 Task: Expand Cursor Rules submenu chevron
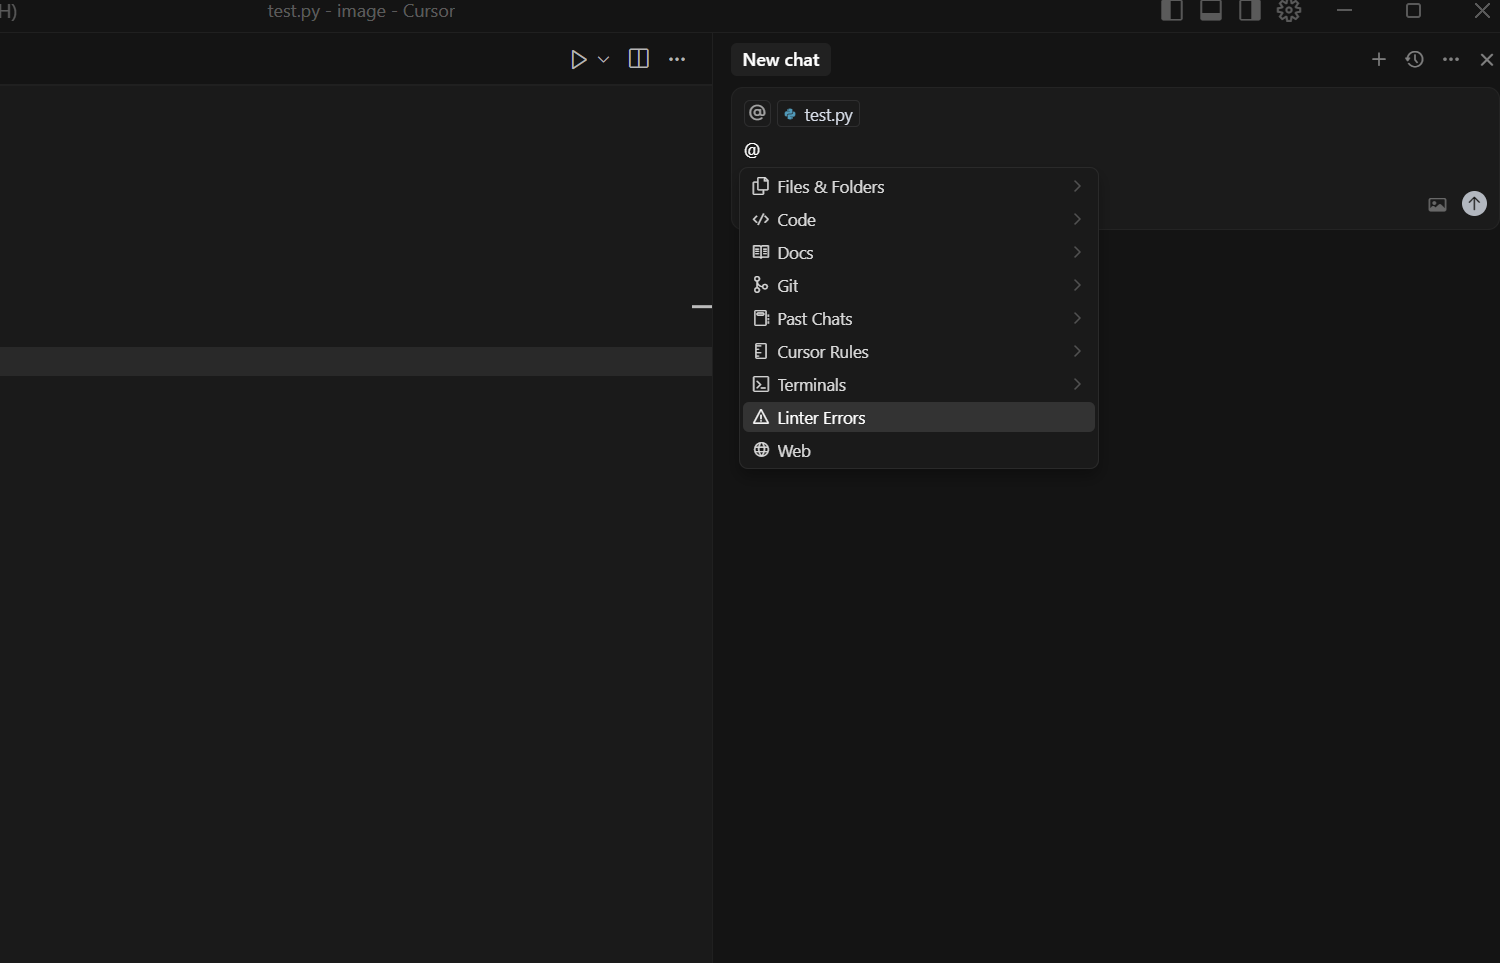click(1077, 351)
